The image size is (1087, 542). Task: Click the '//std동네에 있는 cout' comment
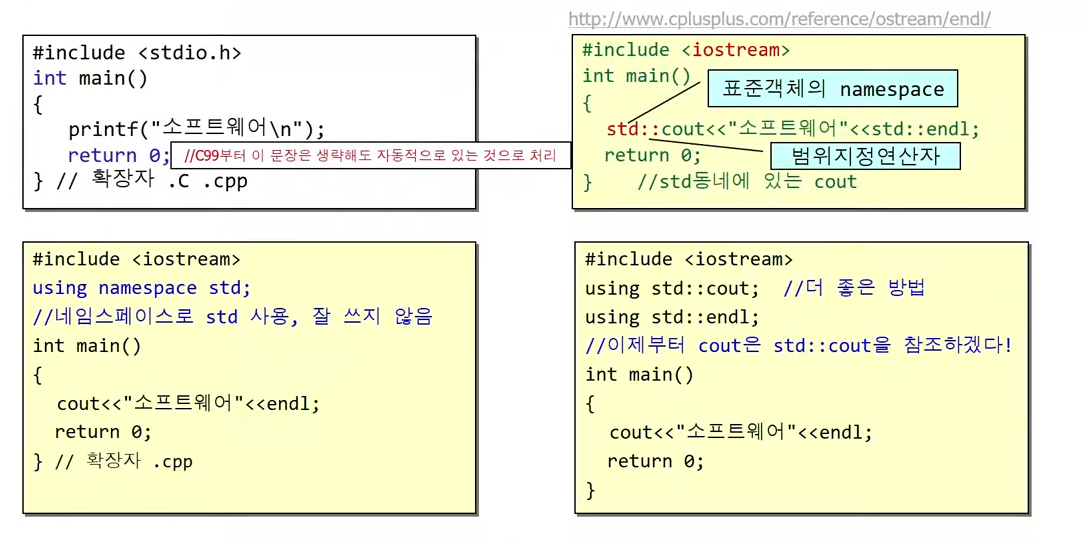point(747,182)
